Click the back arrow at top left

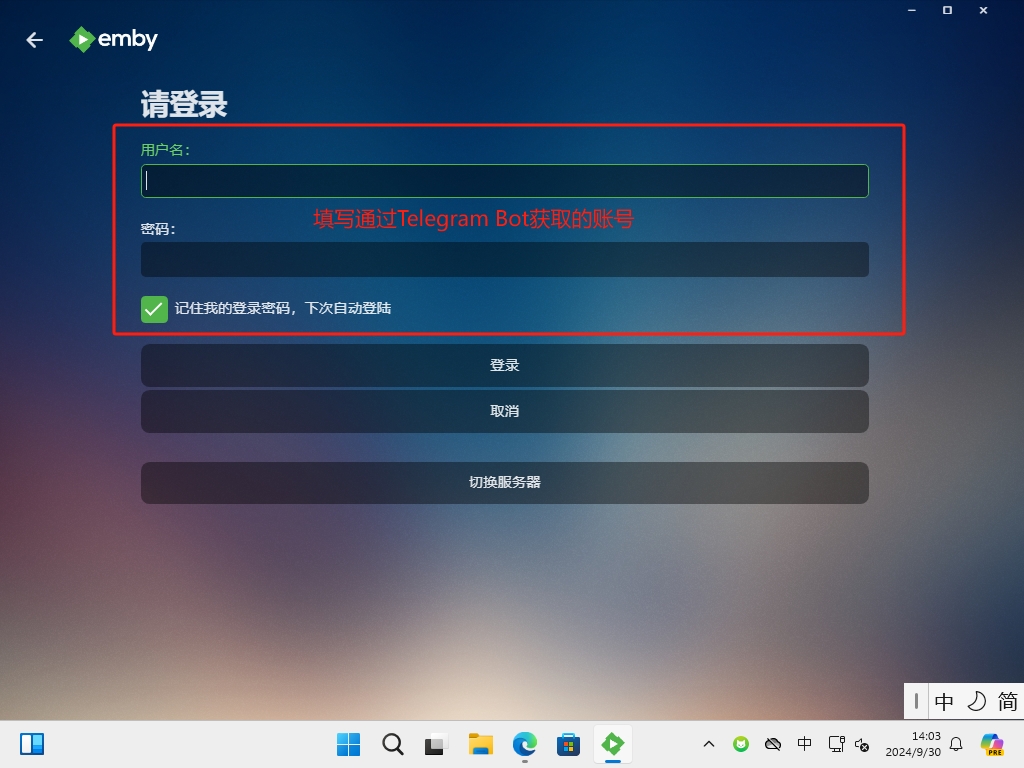point(35,40)
